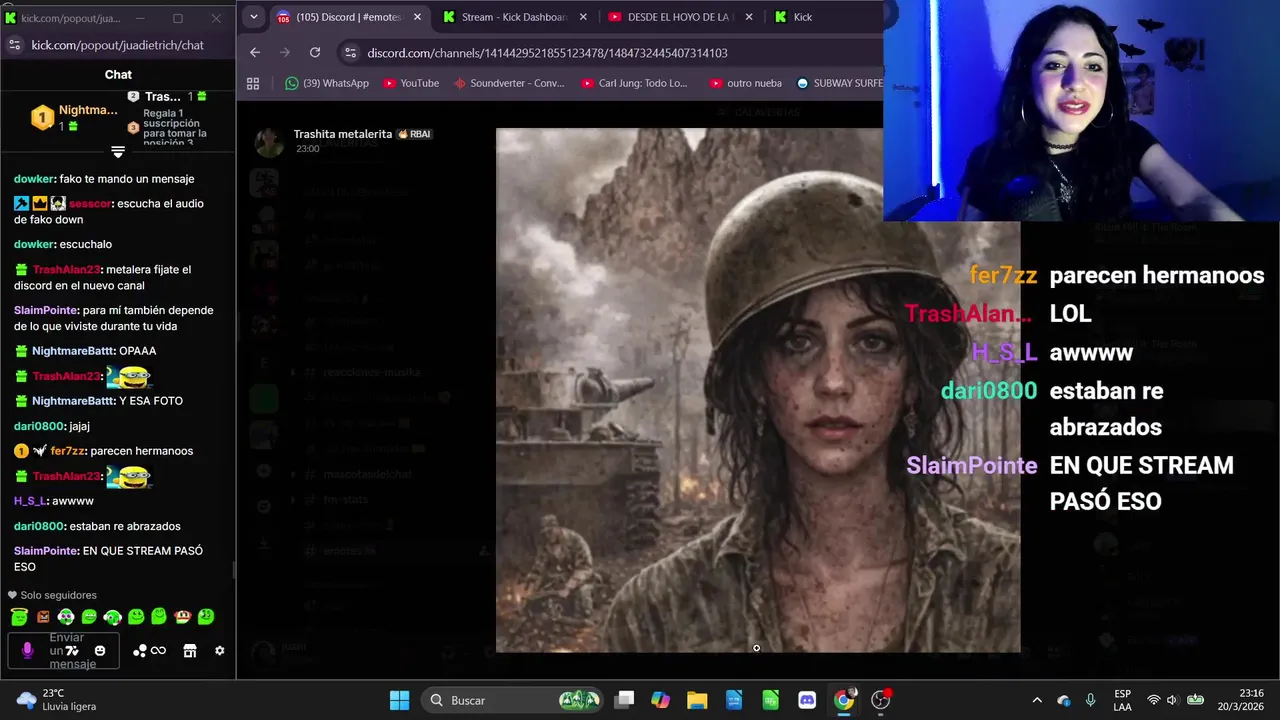Open the Chrome apps grid in bookmarks bar
The image size is (1280, 720).
coord(253,83)
